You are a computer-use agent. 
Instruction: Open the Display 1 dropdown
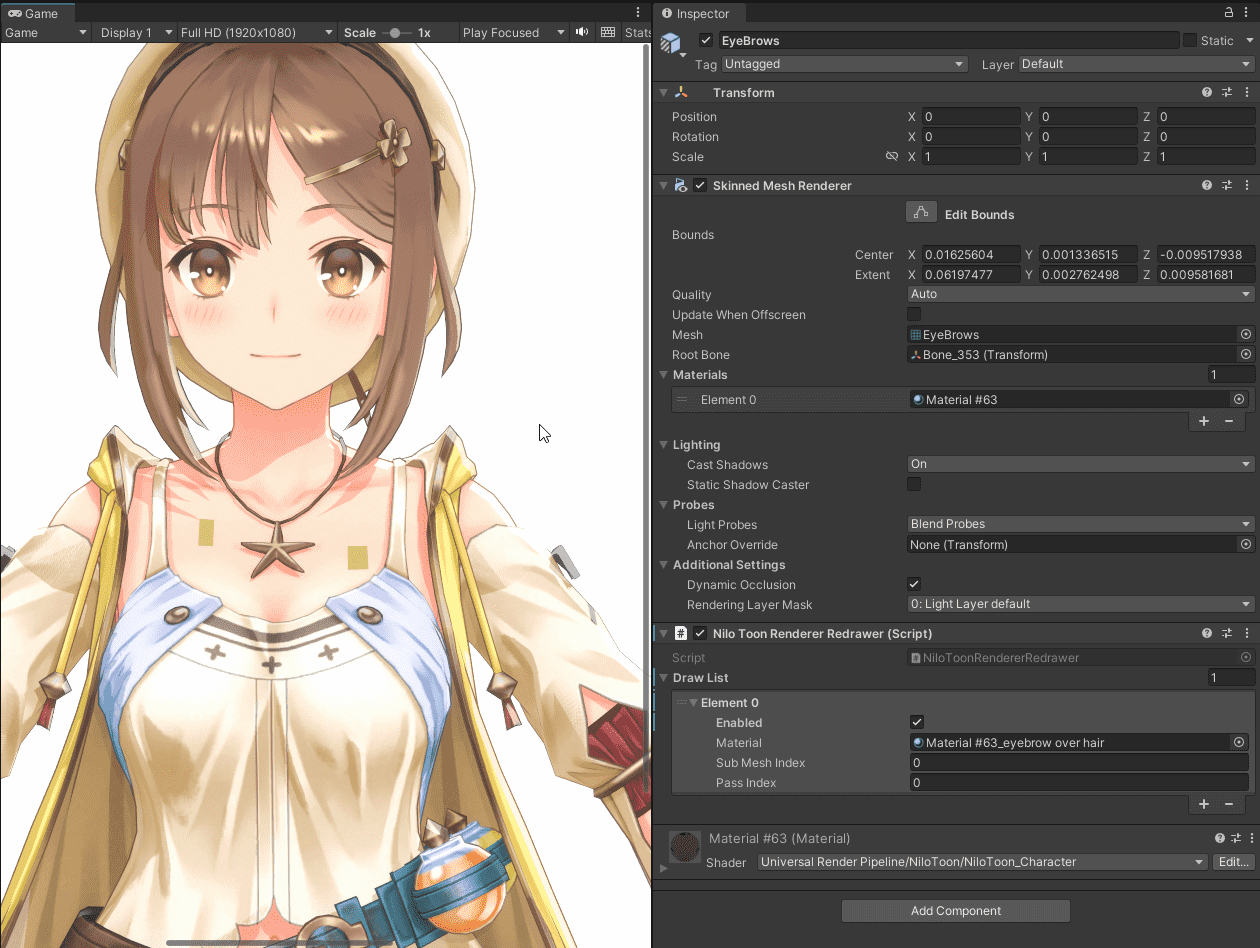135,32
